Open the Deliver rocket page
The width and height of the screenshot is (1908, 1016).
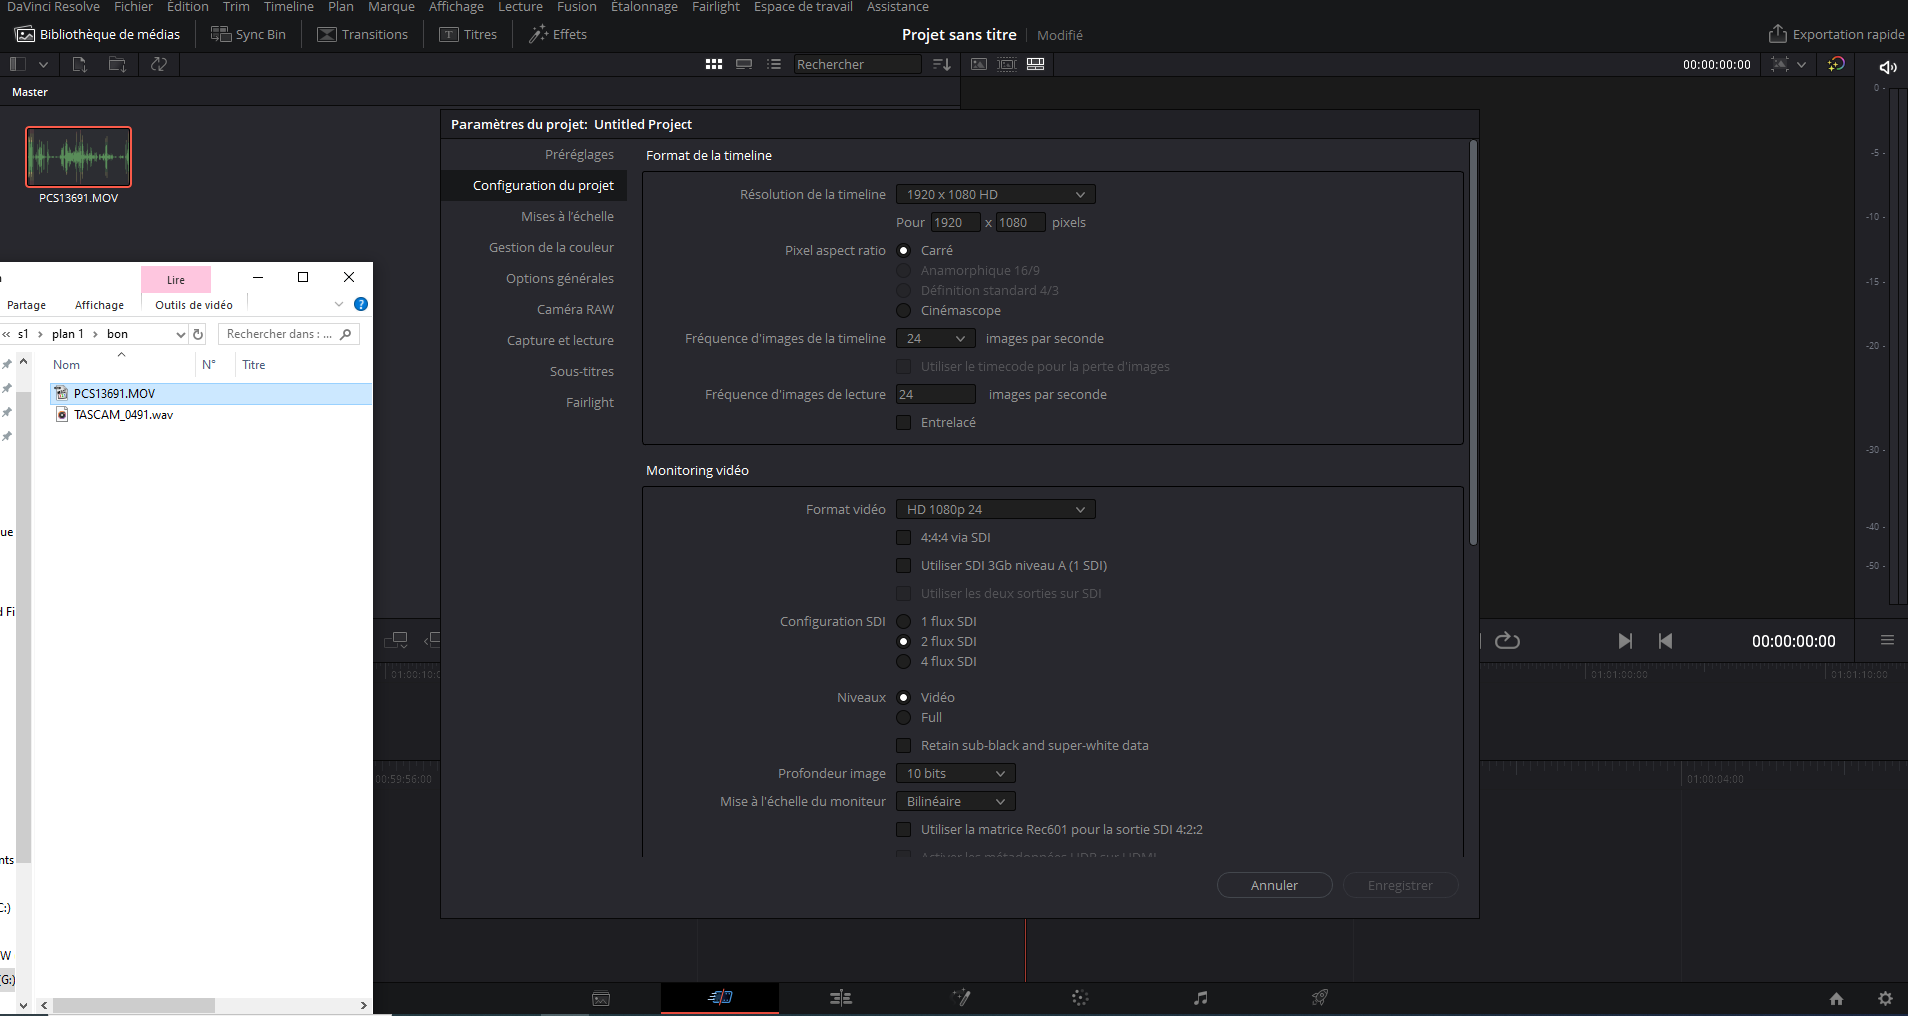point(1320,997)
